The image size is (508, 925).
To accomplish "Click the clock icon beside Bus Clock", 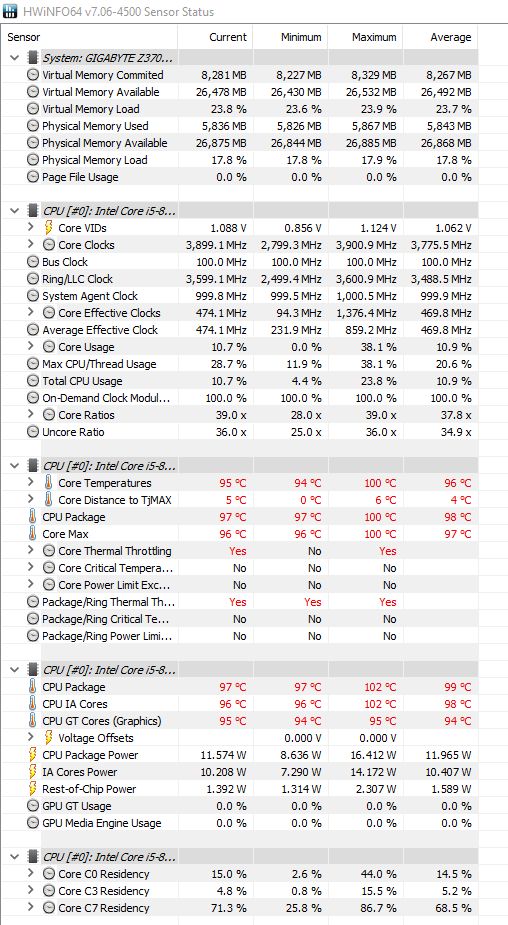I will coord(32,262).
